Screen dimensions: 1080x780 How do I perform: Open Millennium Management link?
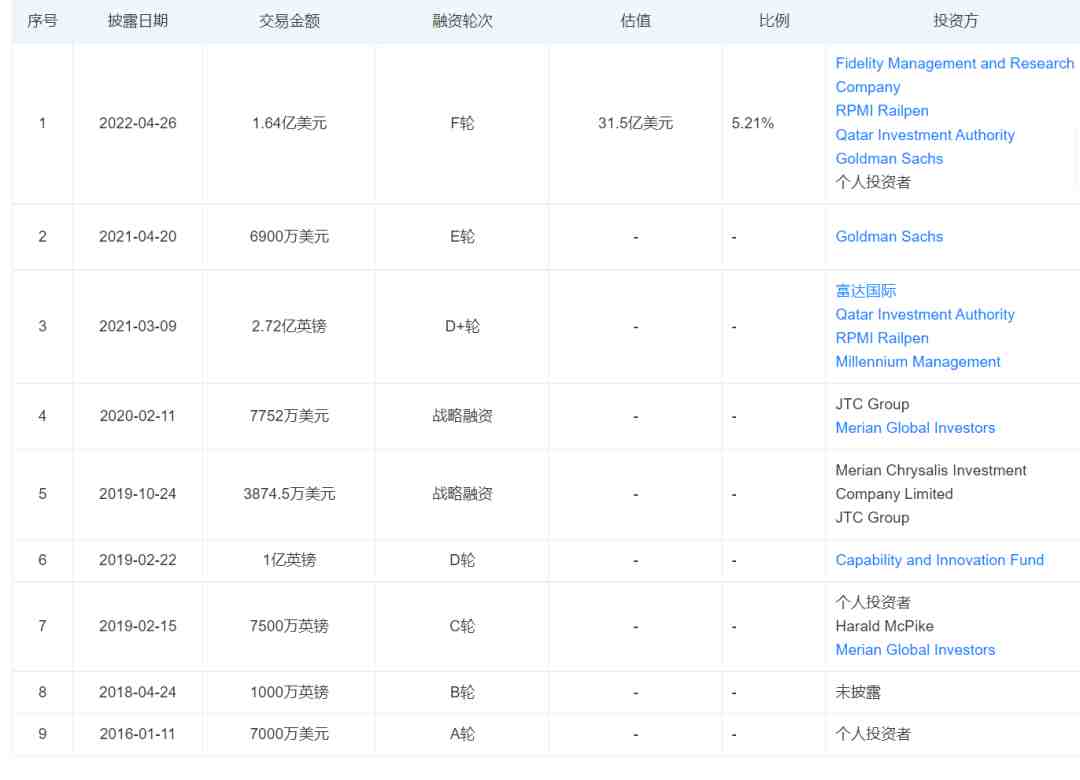coord(917,362)
